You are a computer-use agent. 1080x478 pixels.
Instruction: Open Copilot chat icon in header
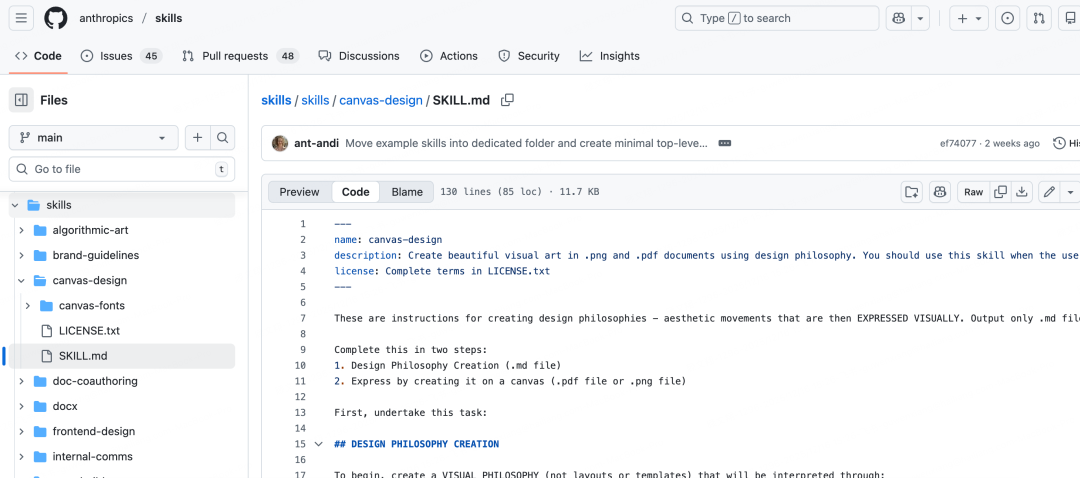(898, 19)
